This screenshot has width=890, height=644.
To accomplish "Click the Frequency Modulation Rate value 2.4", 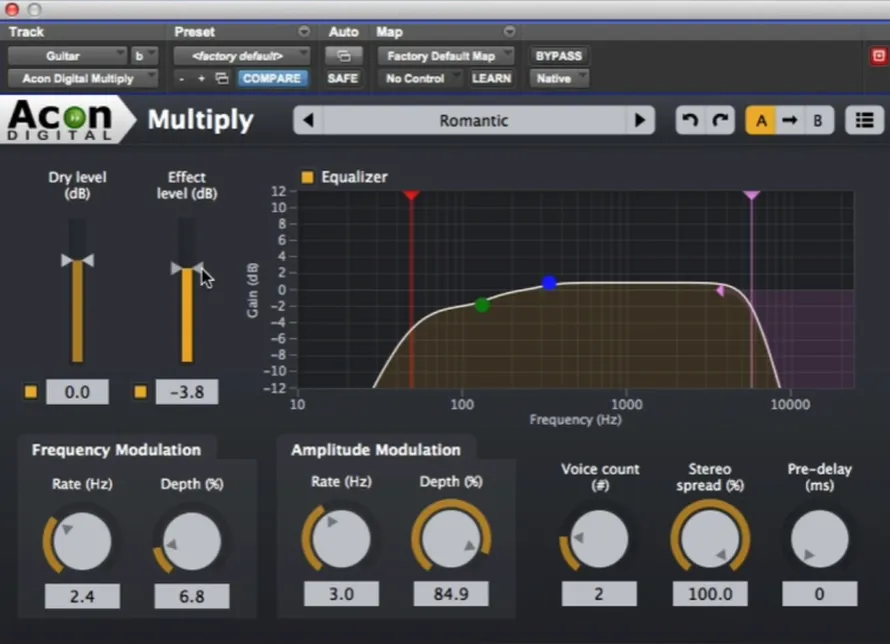I will point(82,596).
